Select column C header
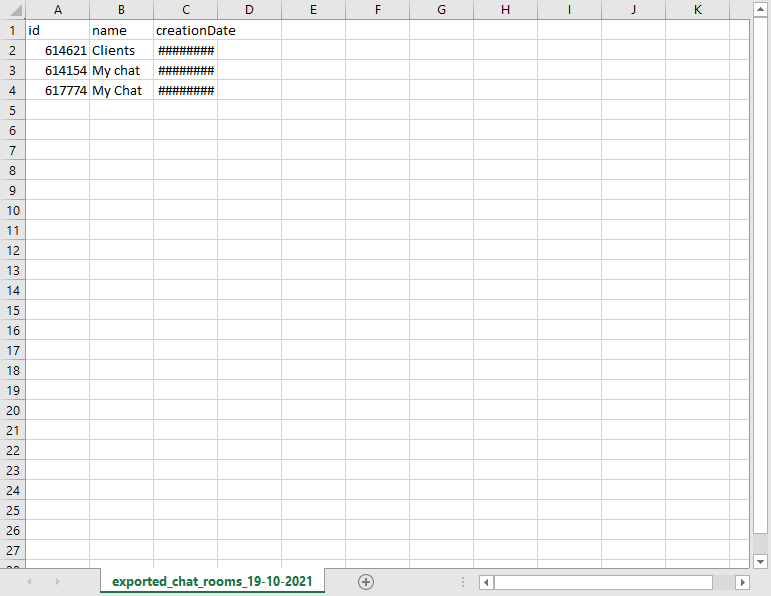The width and height of the screenshot is (771, 596). point(185,10)
